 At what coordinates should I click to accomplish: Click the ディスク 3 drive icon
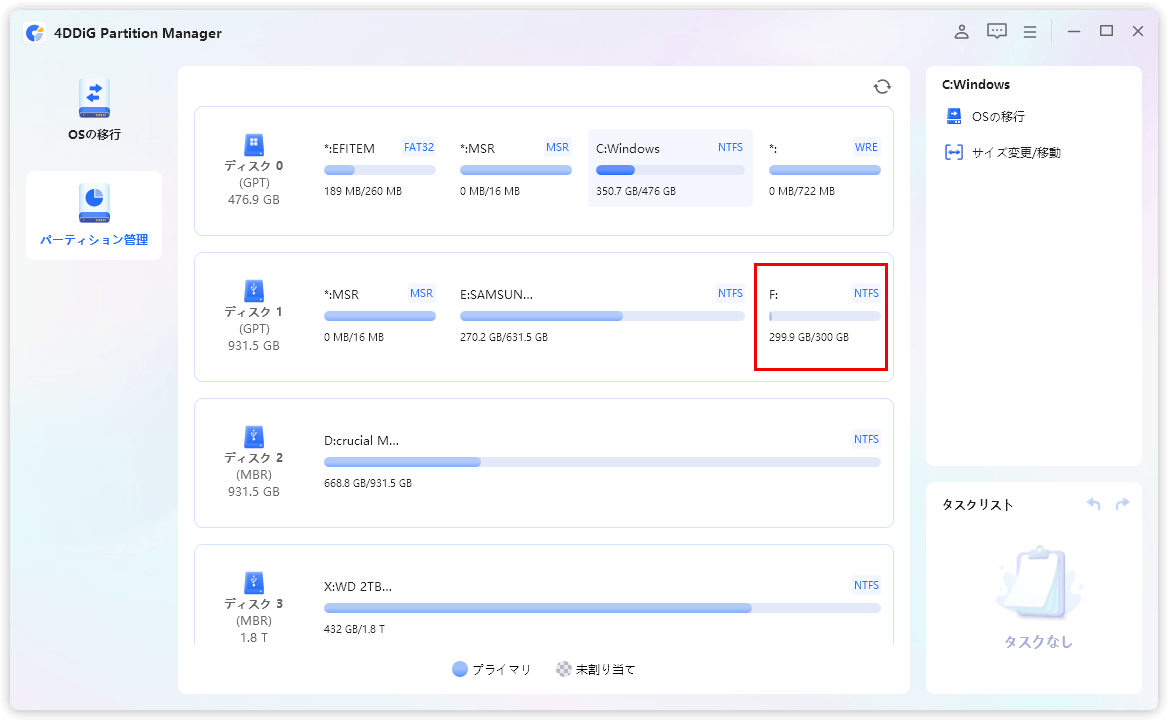[254, 582]
